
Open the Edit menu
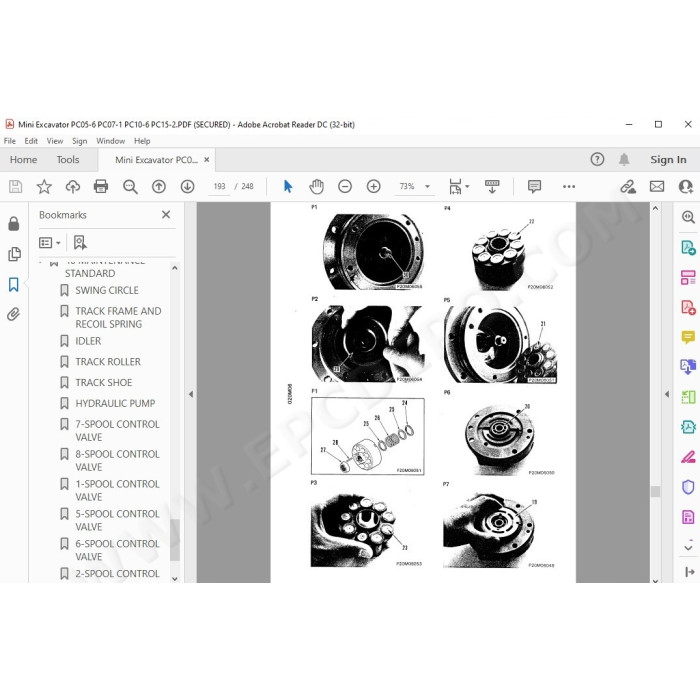pos(31,141)
